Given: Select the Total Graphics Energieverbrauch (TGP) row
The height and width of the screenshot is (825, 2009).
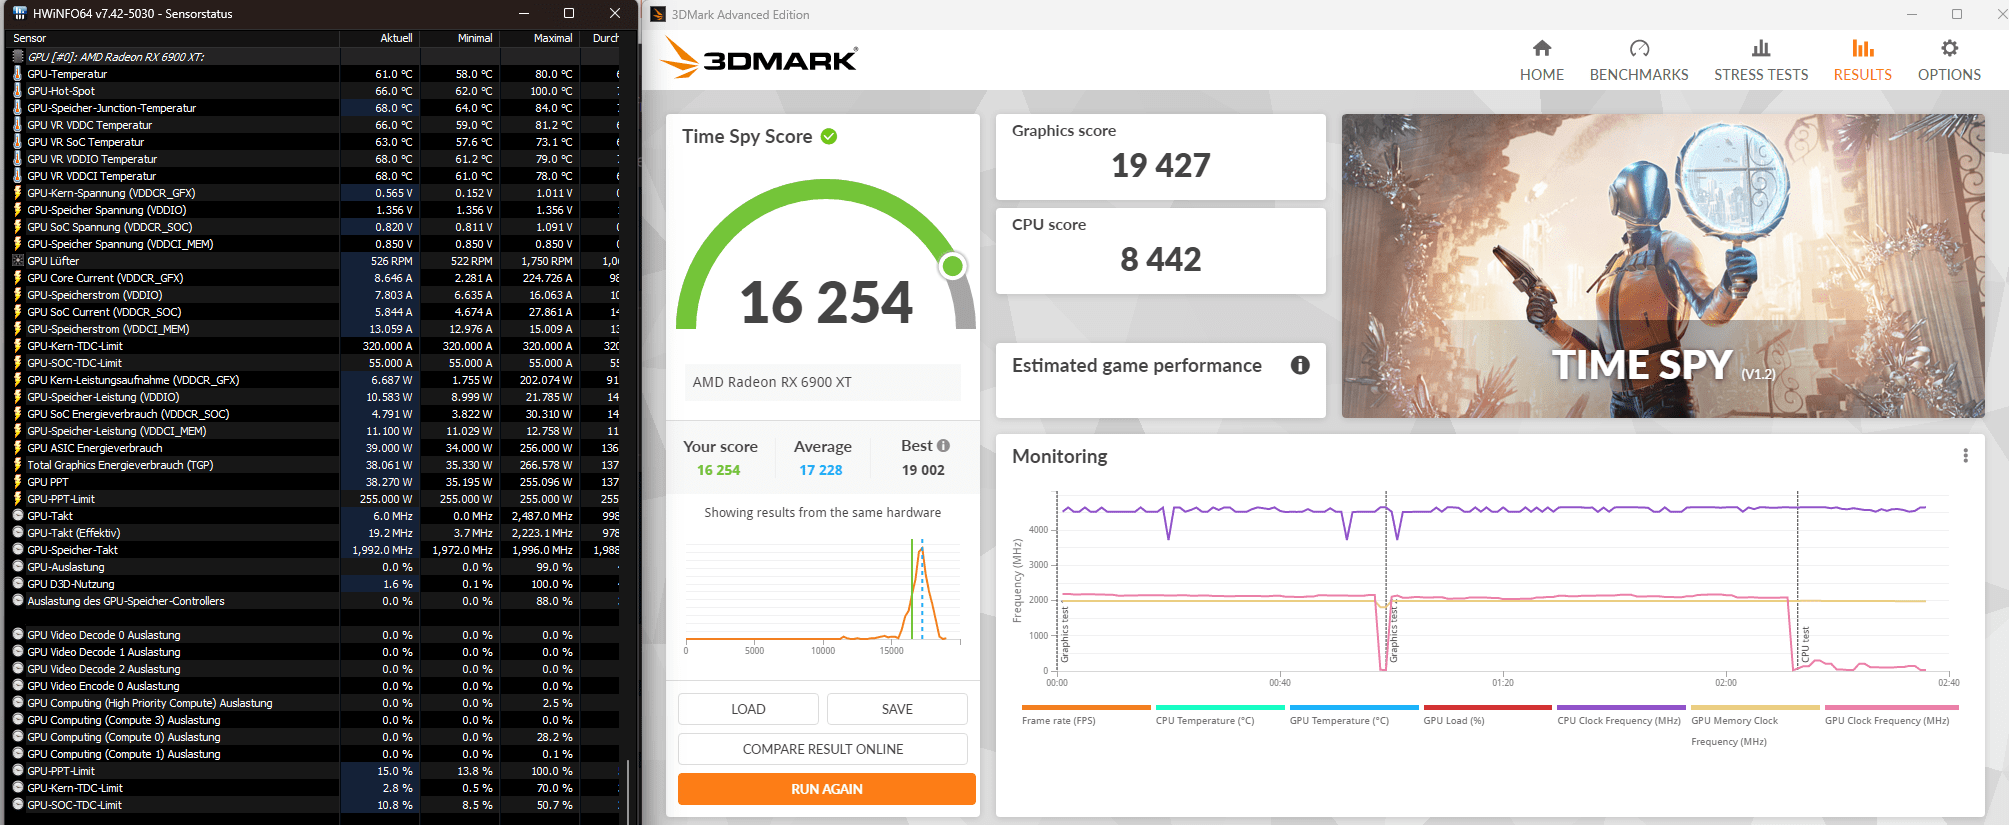Looking at the screenshot, I should click(315, 465).
